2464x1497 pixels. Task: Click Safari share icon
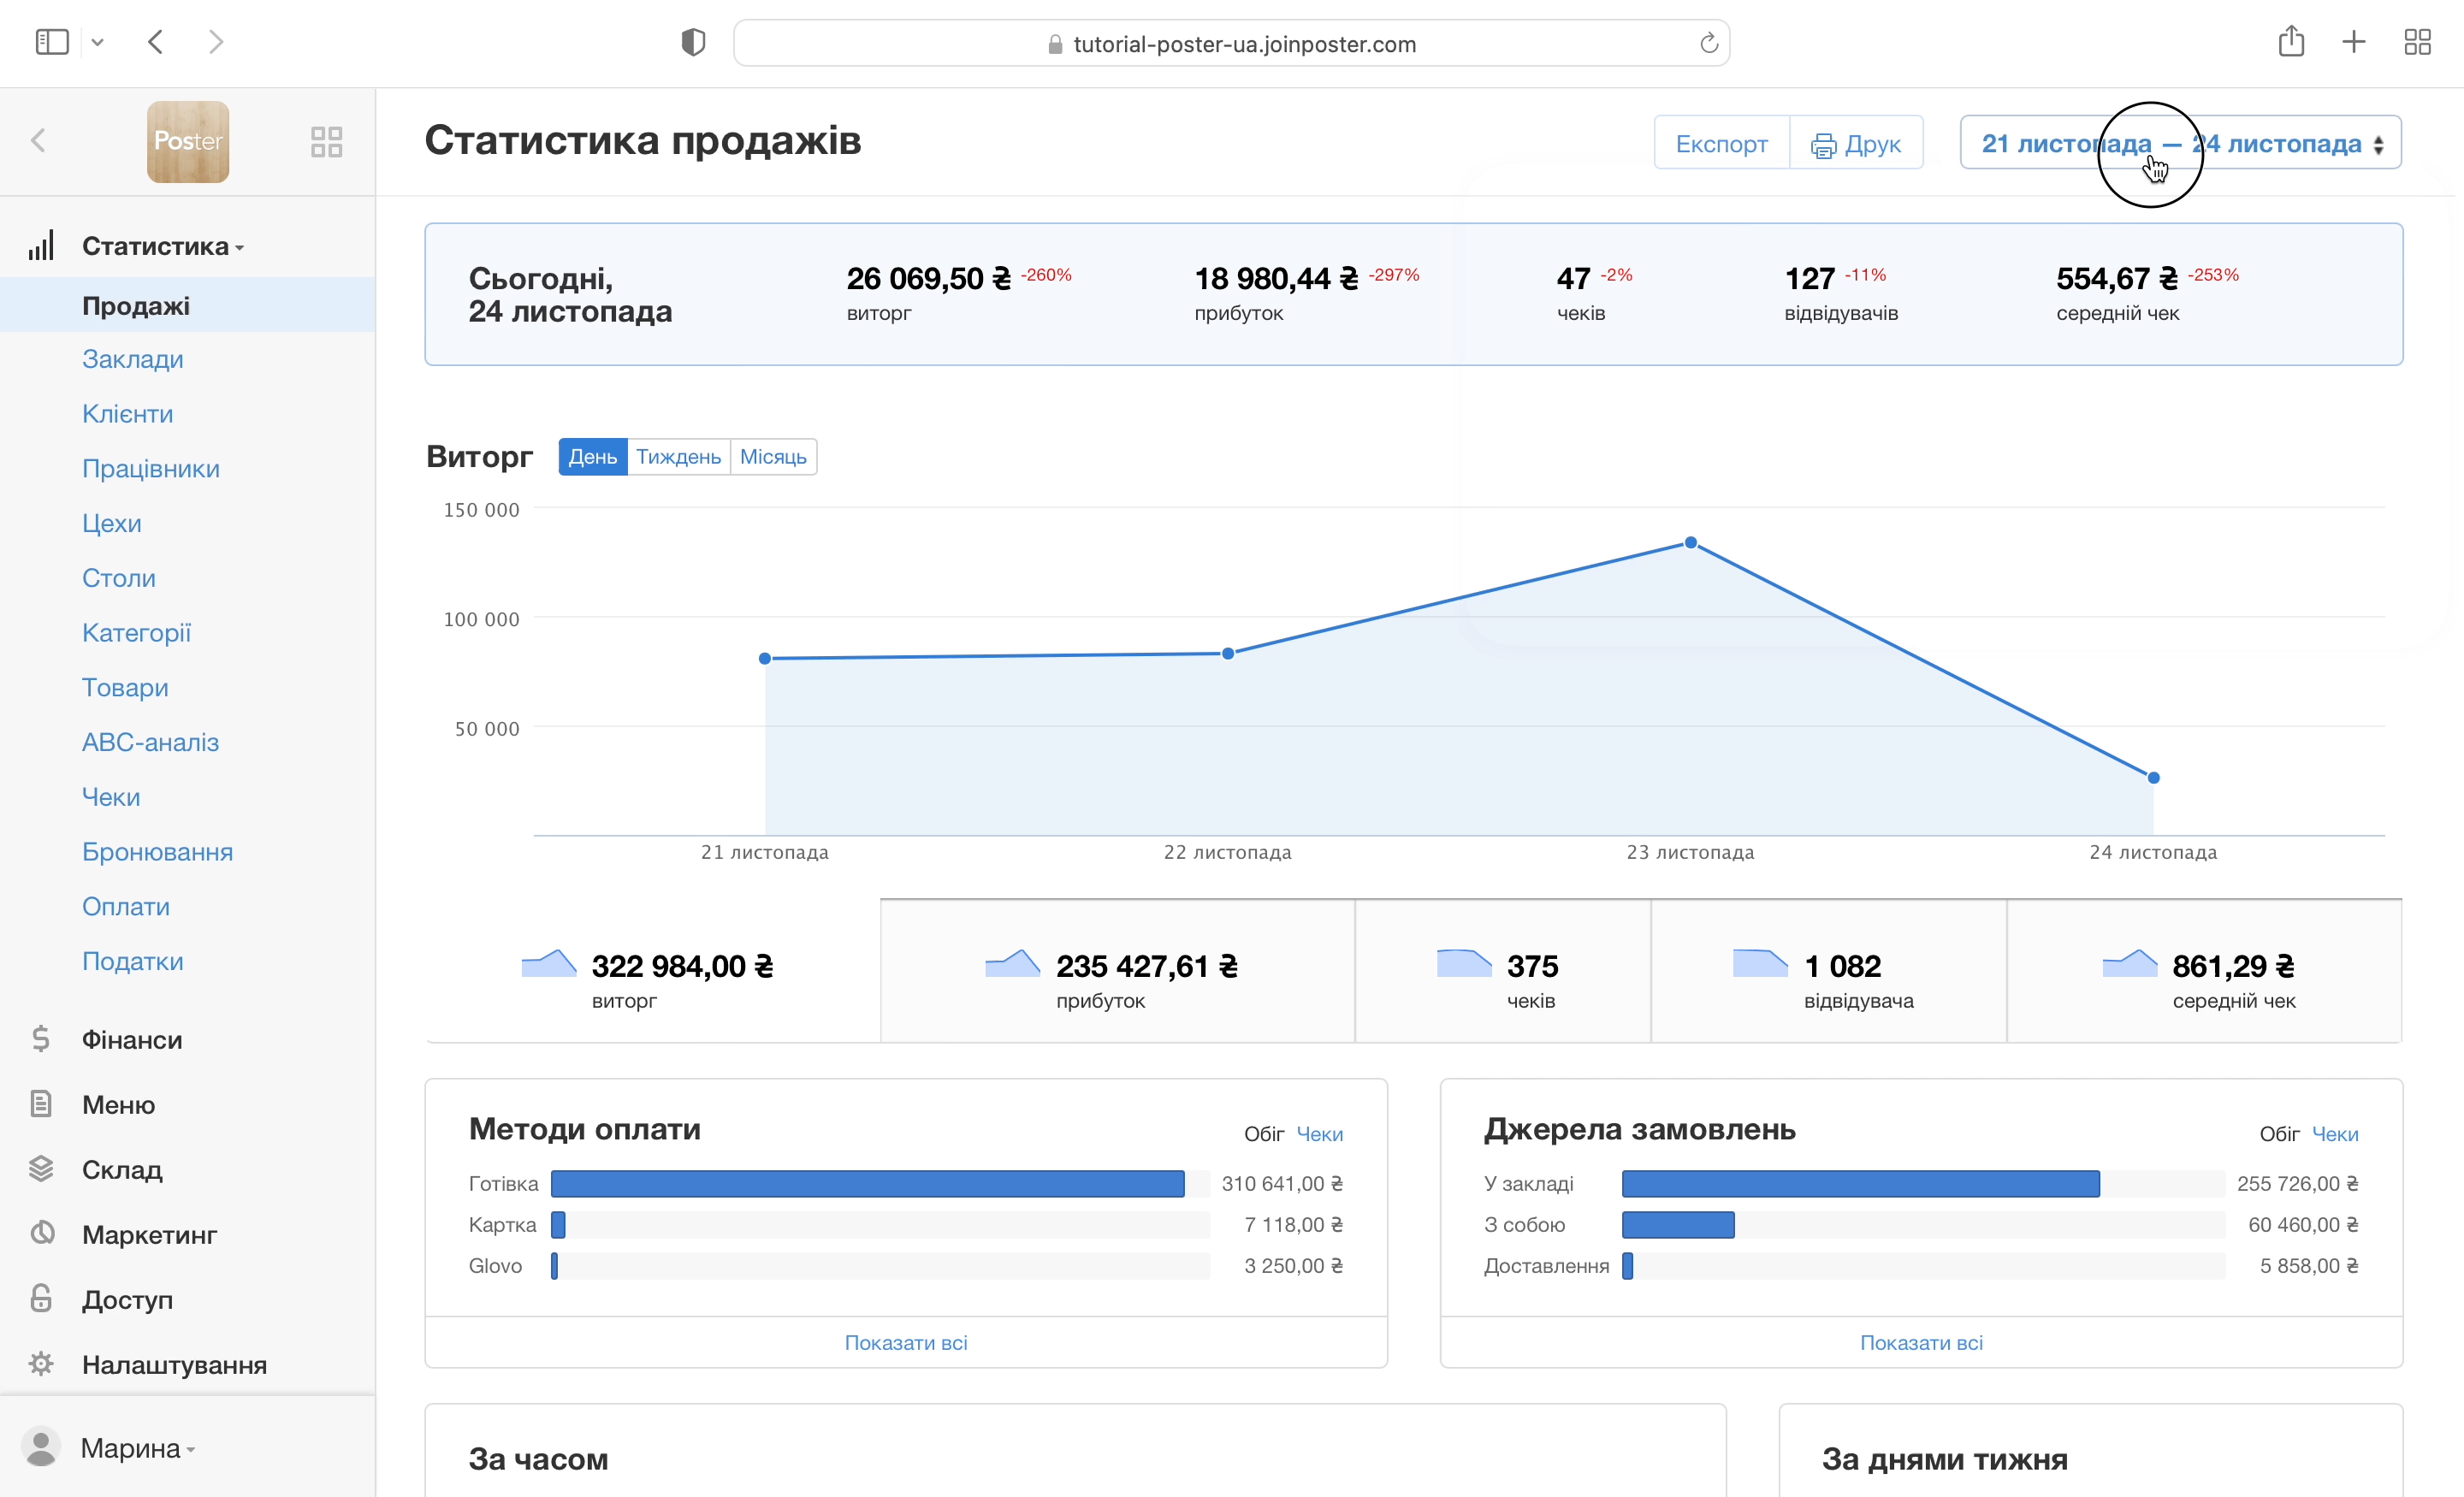(x=2291, y=42)
